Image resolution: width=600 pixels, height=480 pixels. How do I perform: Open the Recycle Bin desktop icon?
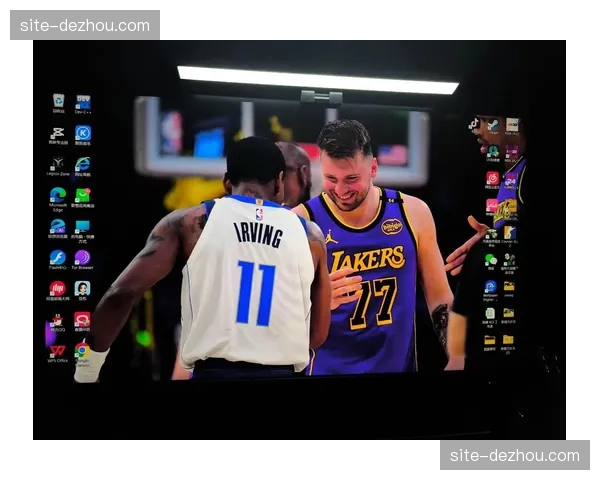pyautogui.click(x=58, y=101)
